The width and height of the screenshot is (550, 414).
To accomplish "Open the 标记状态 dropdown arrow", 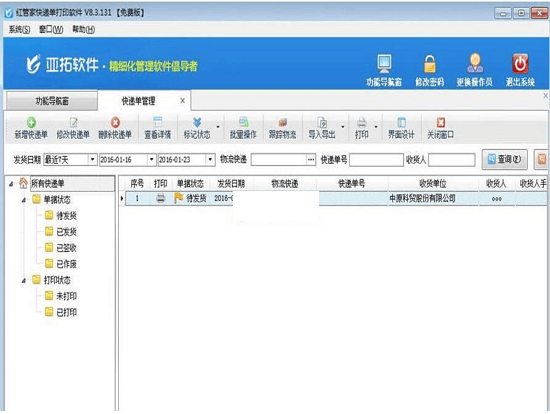I will pyautogui.click(x=218, y=127).
